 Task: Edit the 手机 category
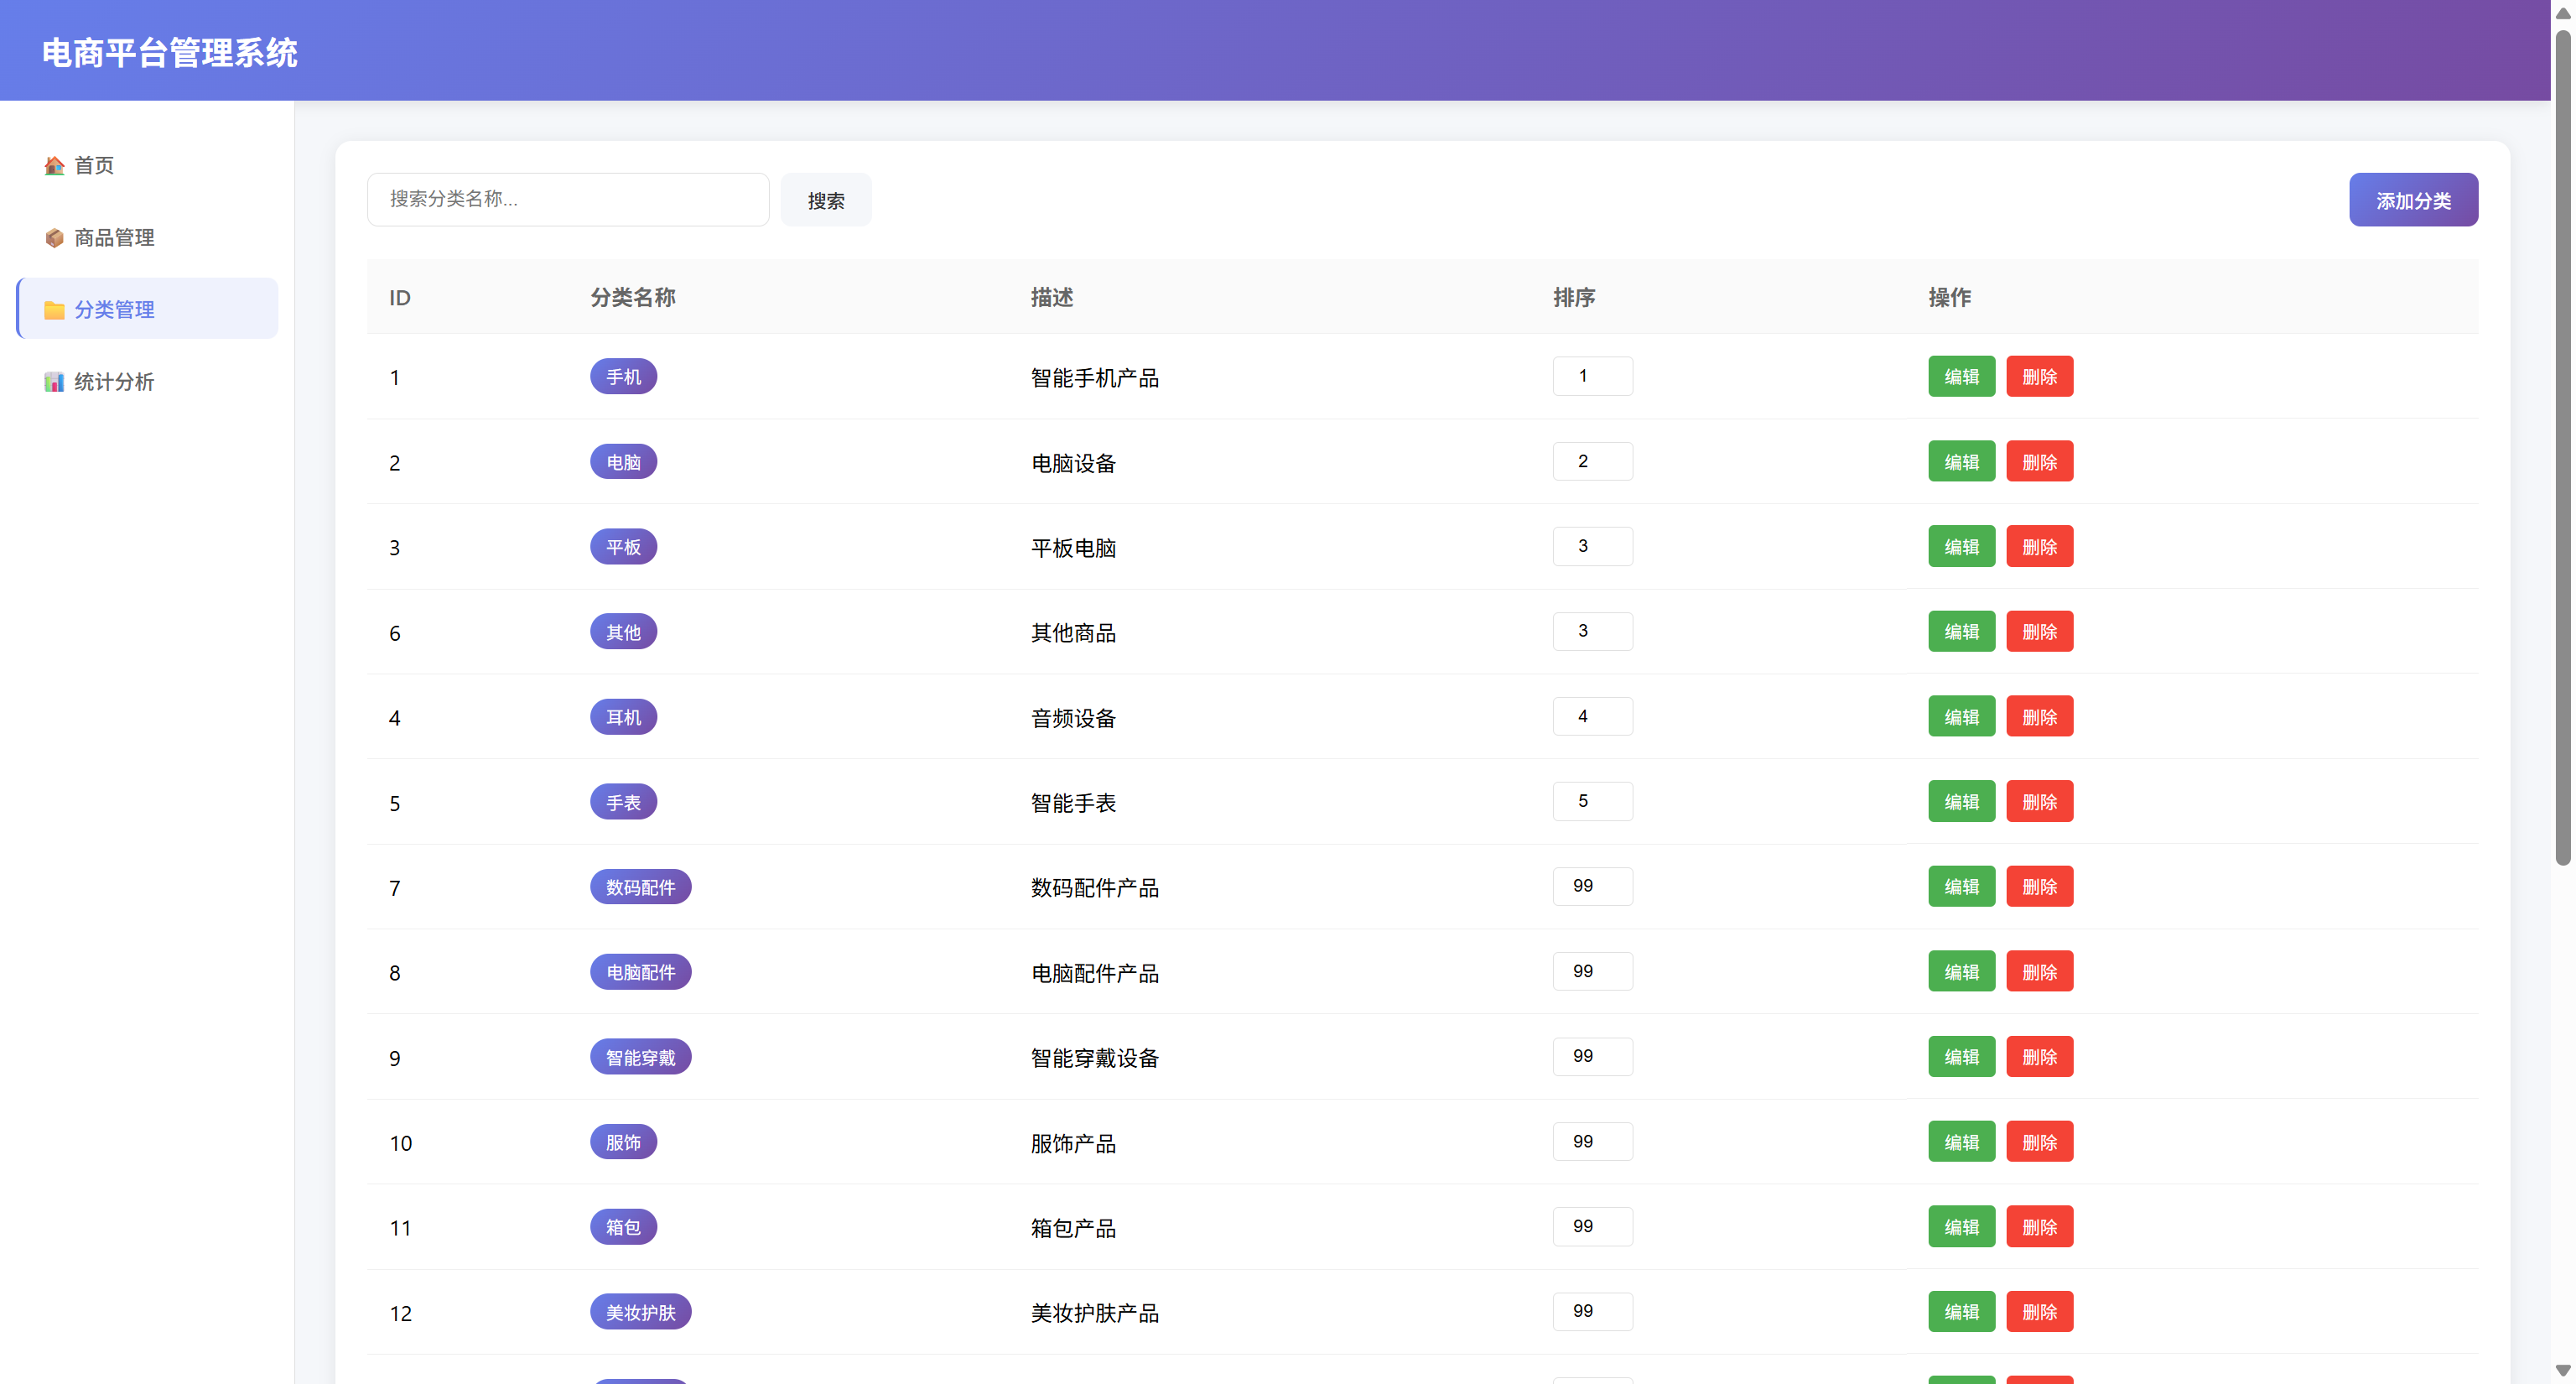coord(1961,377)
